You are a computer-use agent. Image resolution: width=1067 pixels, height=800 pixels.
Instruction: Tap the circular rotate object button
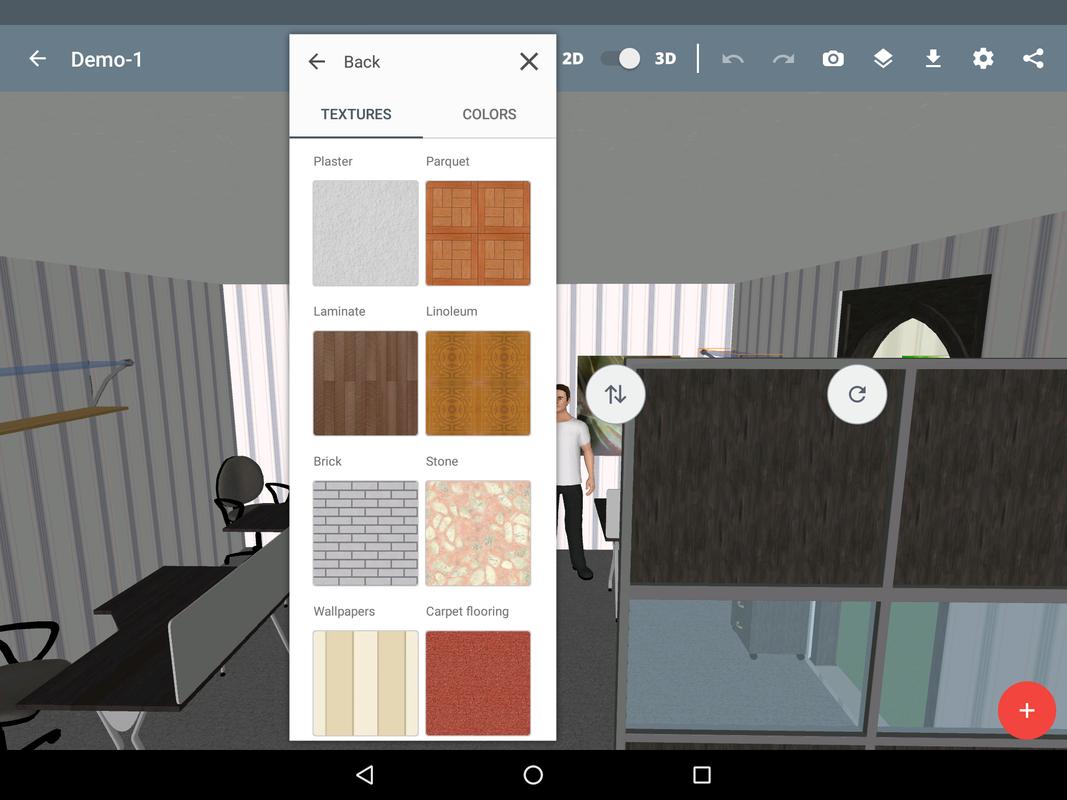[857, 394]
